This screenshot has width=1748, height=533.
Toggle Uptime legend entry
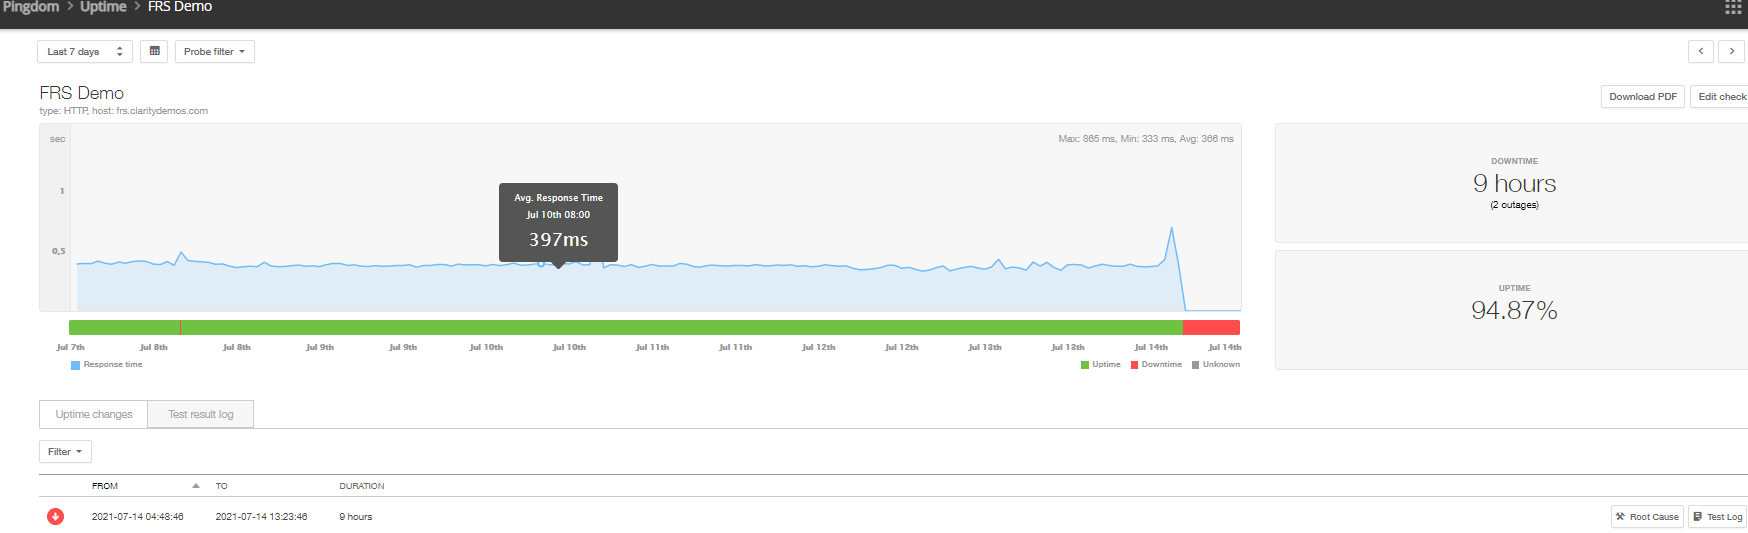click(1101, 365)
